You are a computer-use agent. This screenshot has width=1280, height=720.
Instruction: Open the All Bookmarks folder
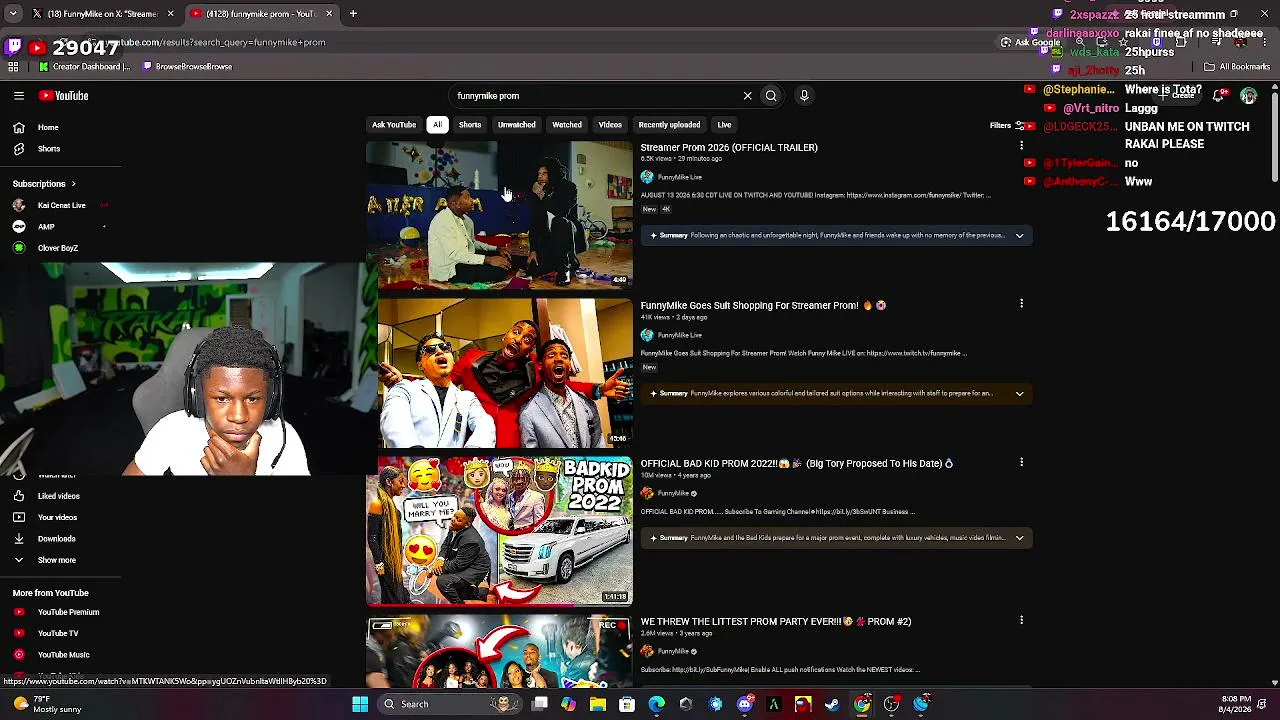[x=1237, y=67]
